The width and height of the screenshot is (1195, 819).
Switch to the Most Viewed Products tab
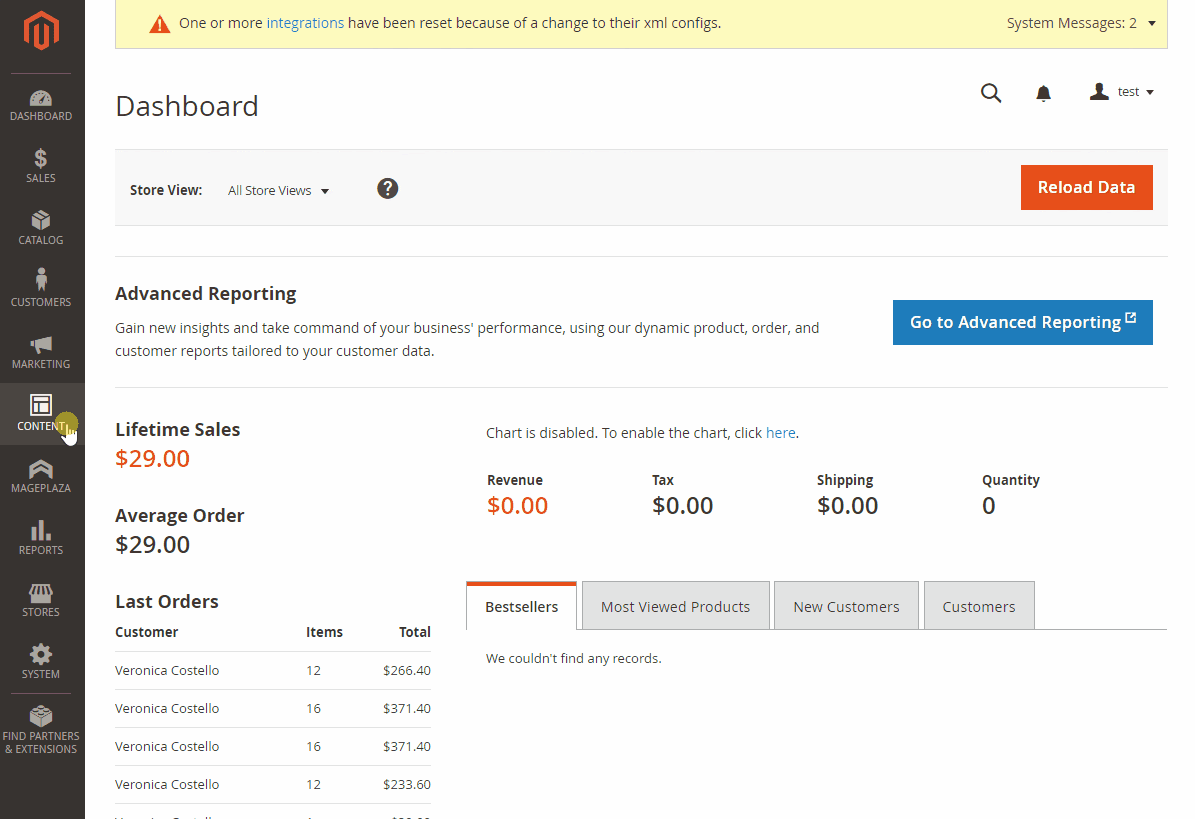click(x=675, y=606)
